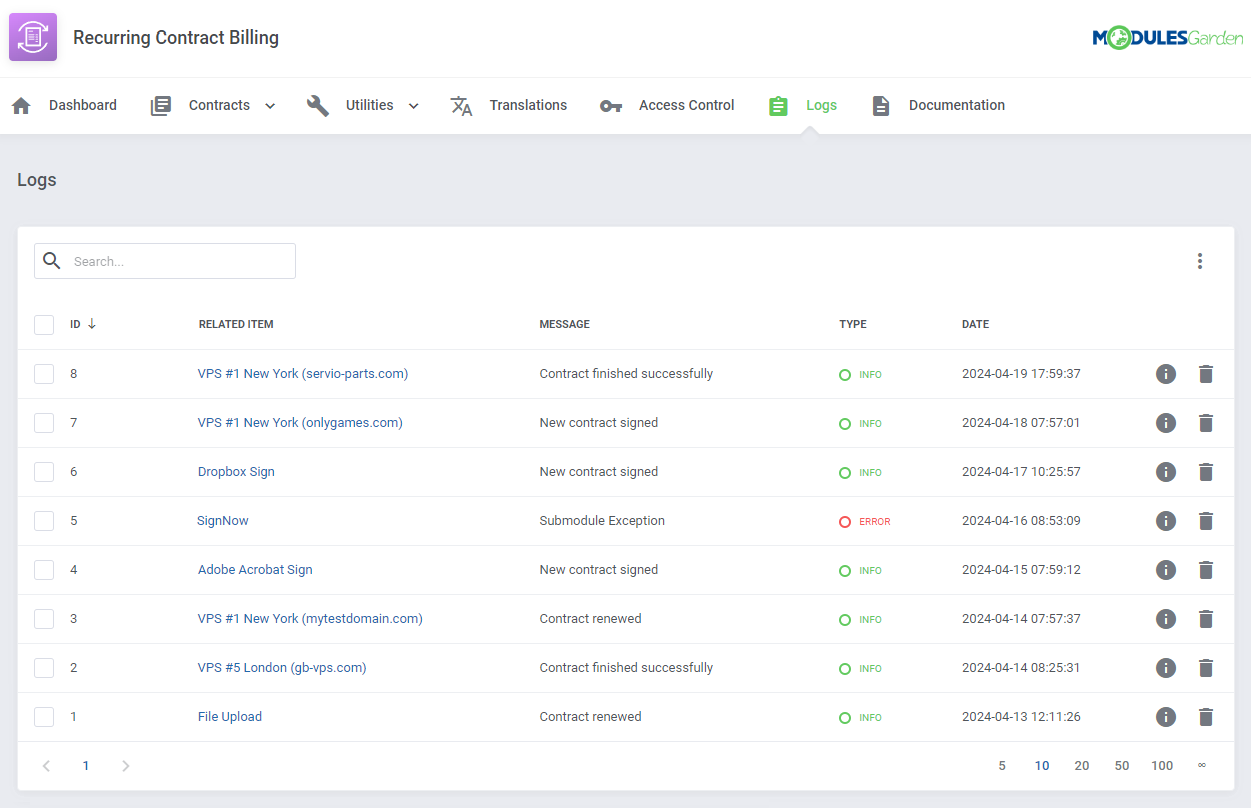The height and width of the screenshot is (808, 1251).
Task: Tick the VPS #5 London row checkbox
Action: point(44,668)
